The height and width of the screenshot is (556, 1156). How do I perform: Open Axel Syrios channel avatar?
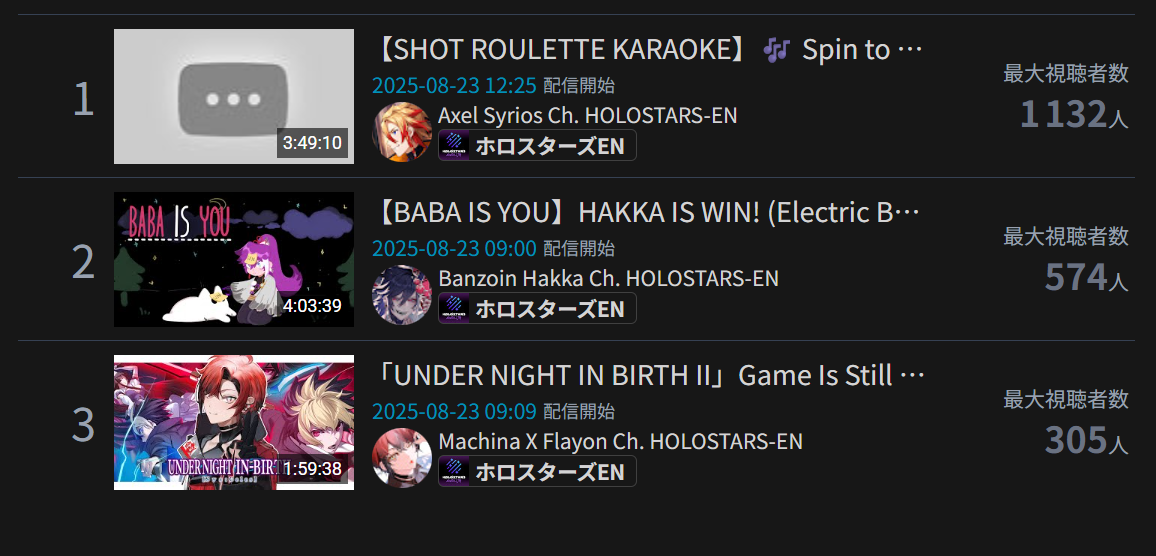pos(402,131)
